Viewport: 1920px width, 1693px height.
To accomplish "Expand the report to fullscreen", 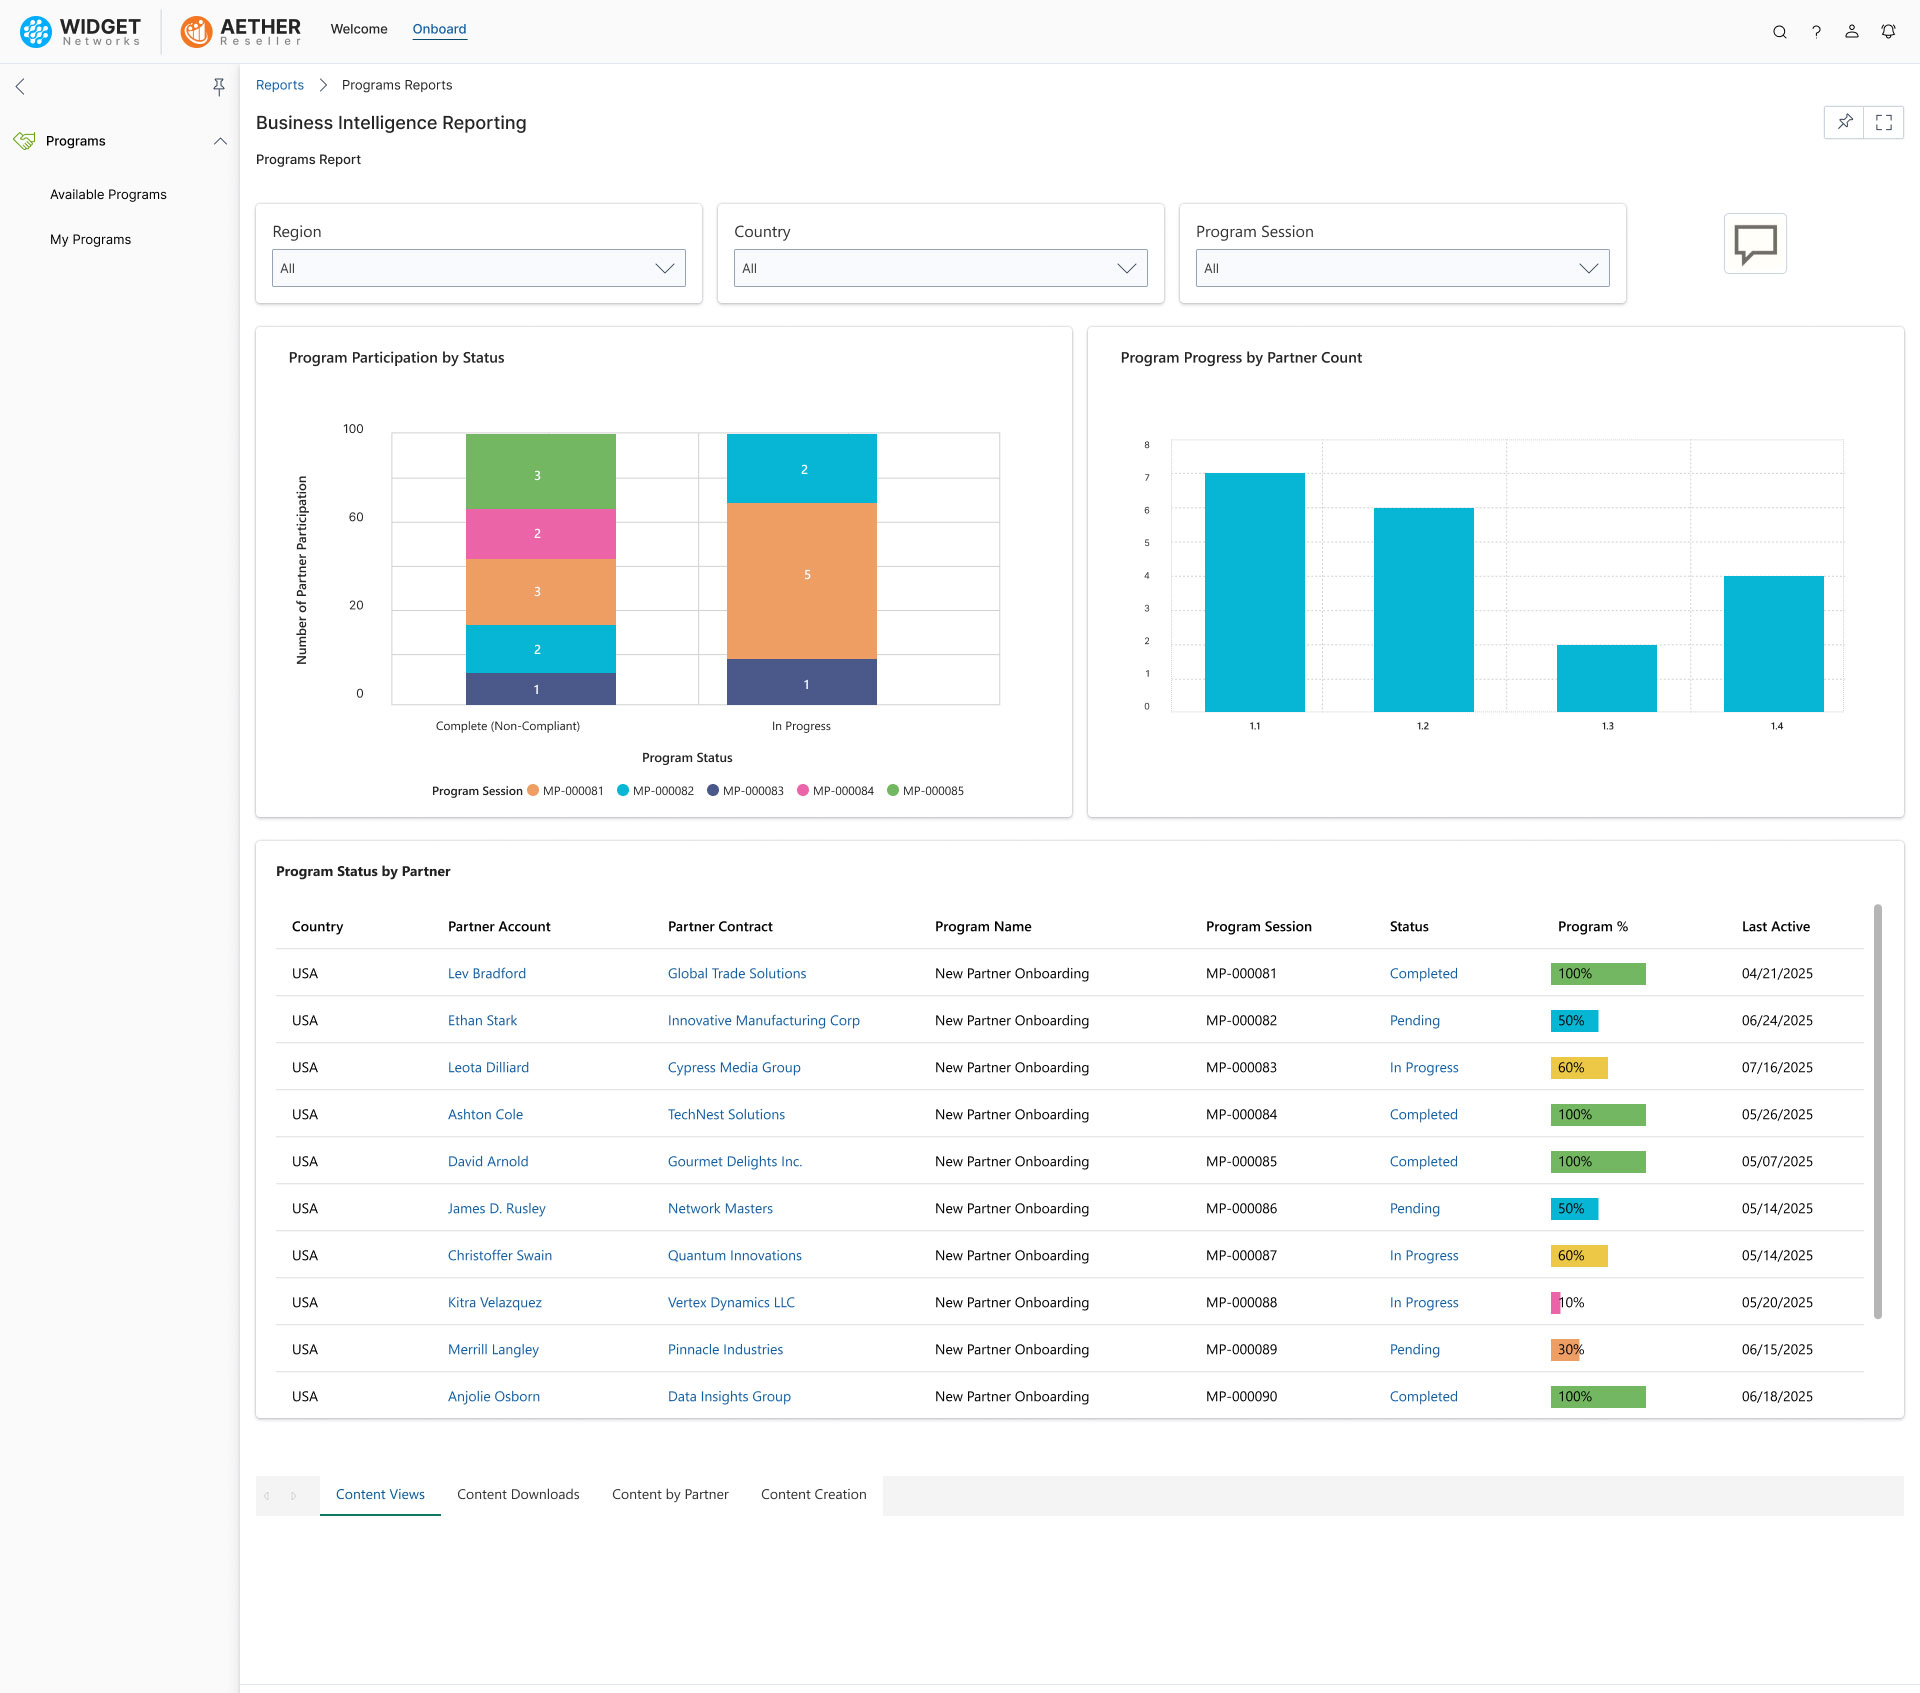I will [x=1886, y=122].
